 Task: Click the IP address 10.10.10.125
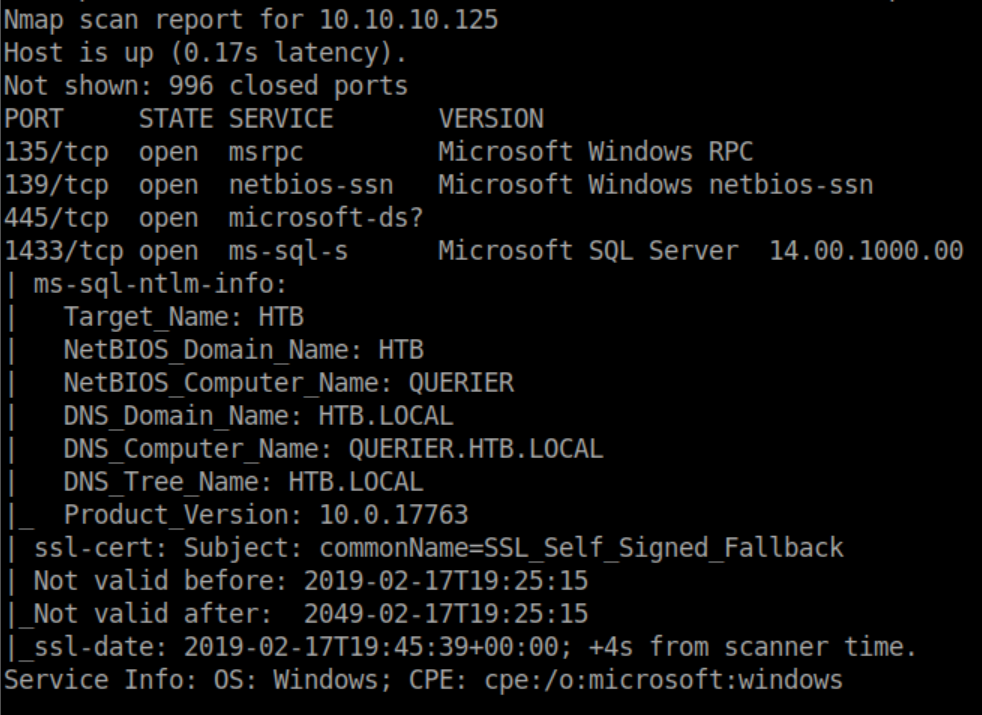(409, 19)
